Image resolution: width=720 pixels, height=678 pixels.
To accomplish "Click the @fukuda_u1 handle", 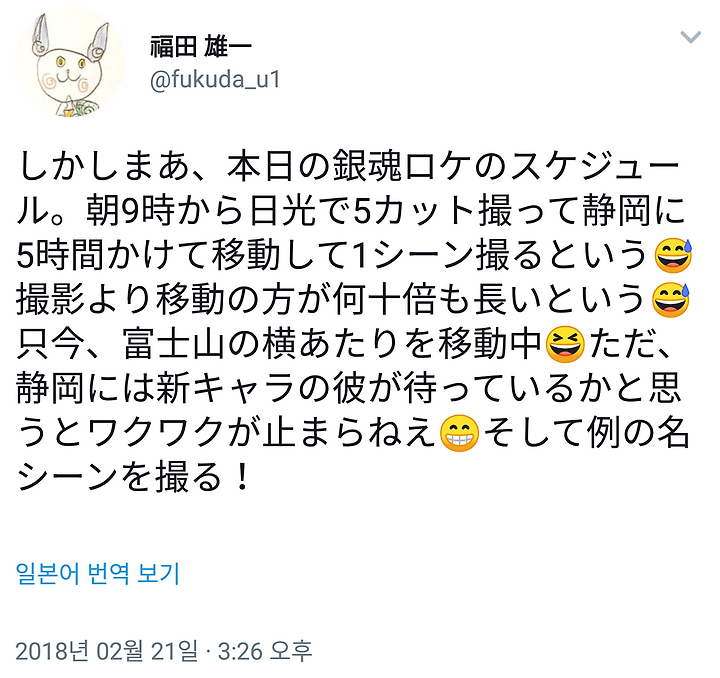I will [215, 79].
